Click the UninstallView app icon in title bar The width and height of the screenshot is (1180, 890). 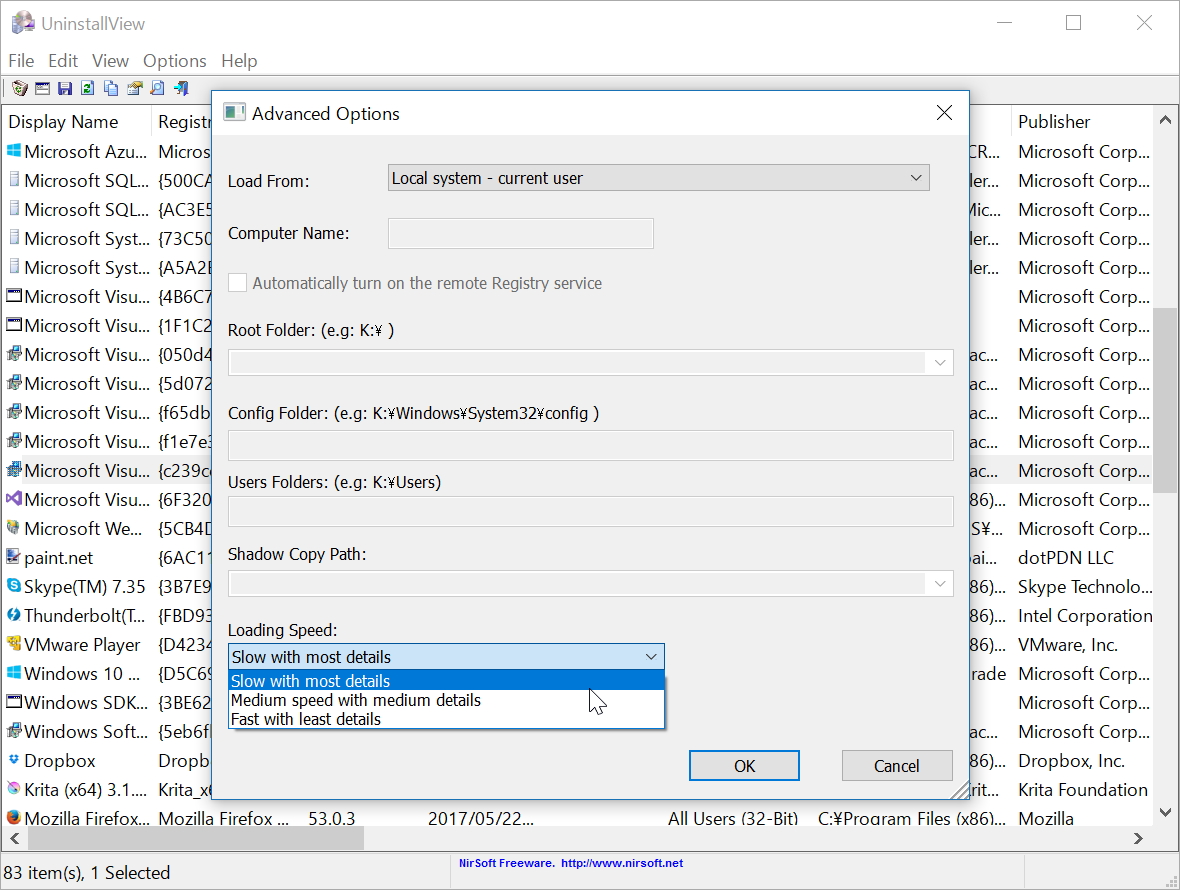coord(23,23)
